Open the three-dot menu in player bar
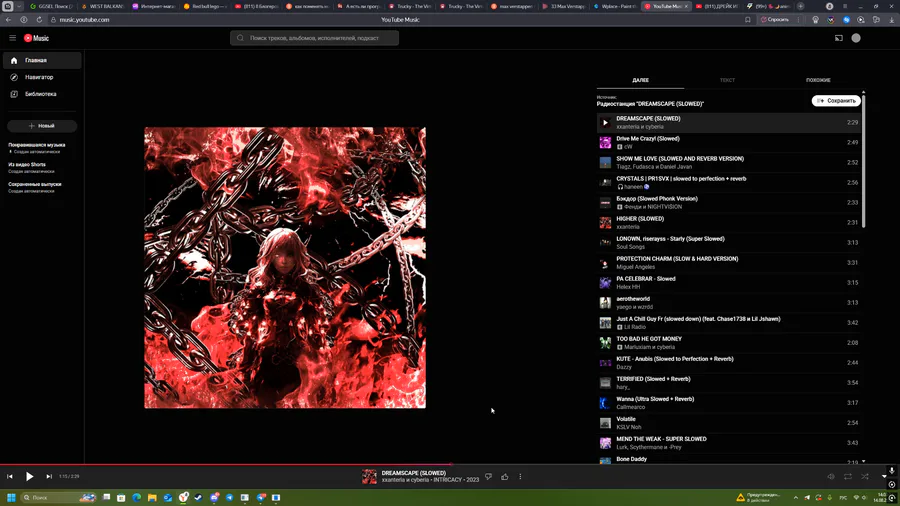 click(520, 476)
